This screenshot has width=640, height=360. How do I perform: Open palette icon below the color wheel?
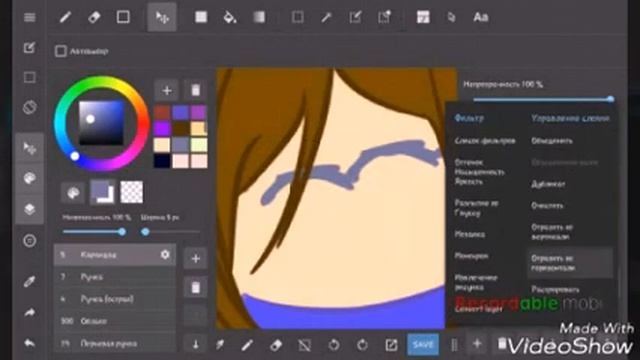[73, 192]
